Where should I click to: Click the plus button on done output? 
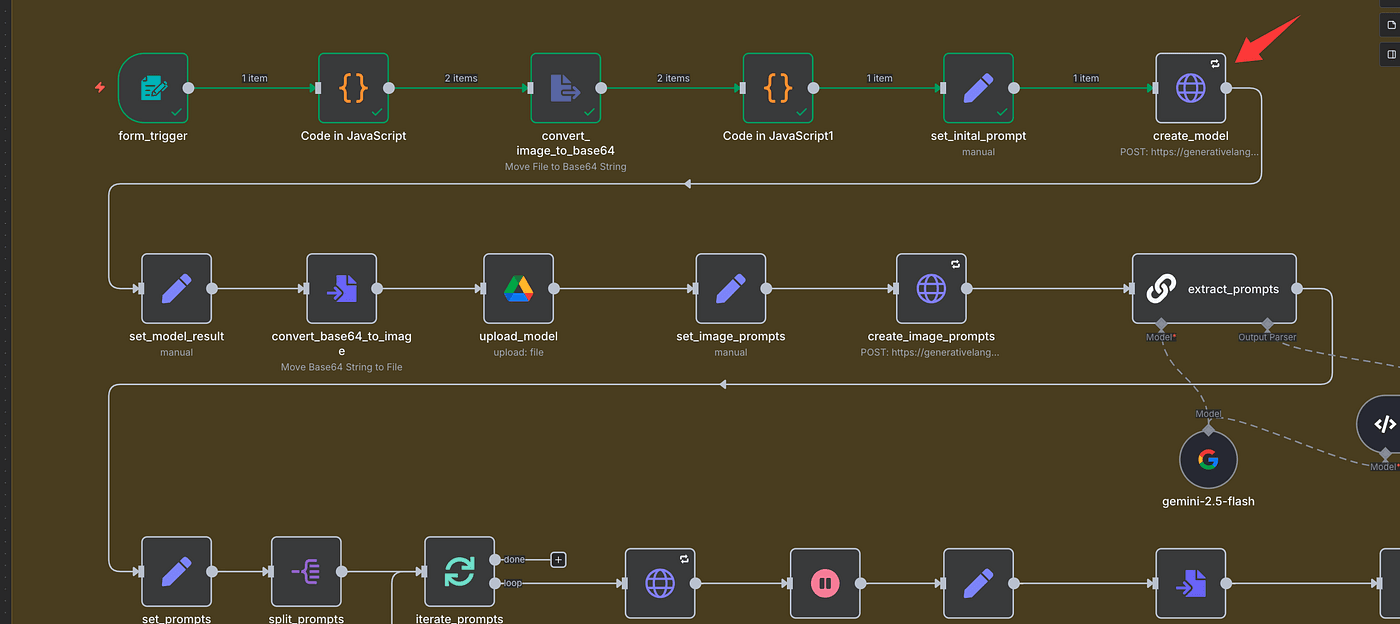(x=558, y=560)
